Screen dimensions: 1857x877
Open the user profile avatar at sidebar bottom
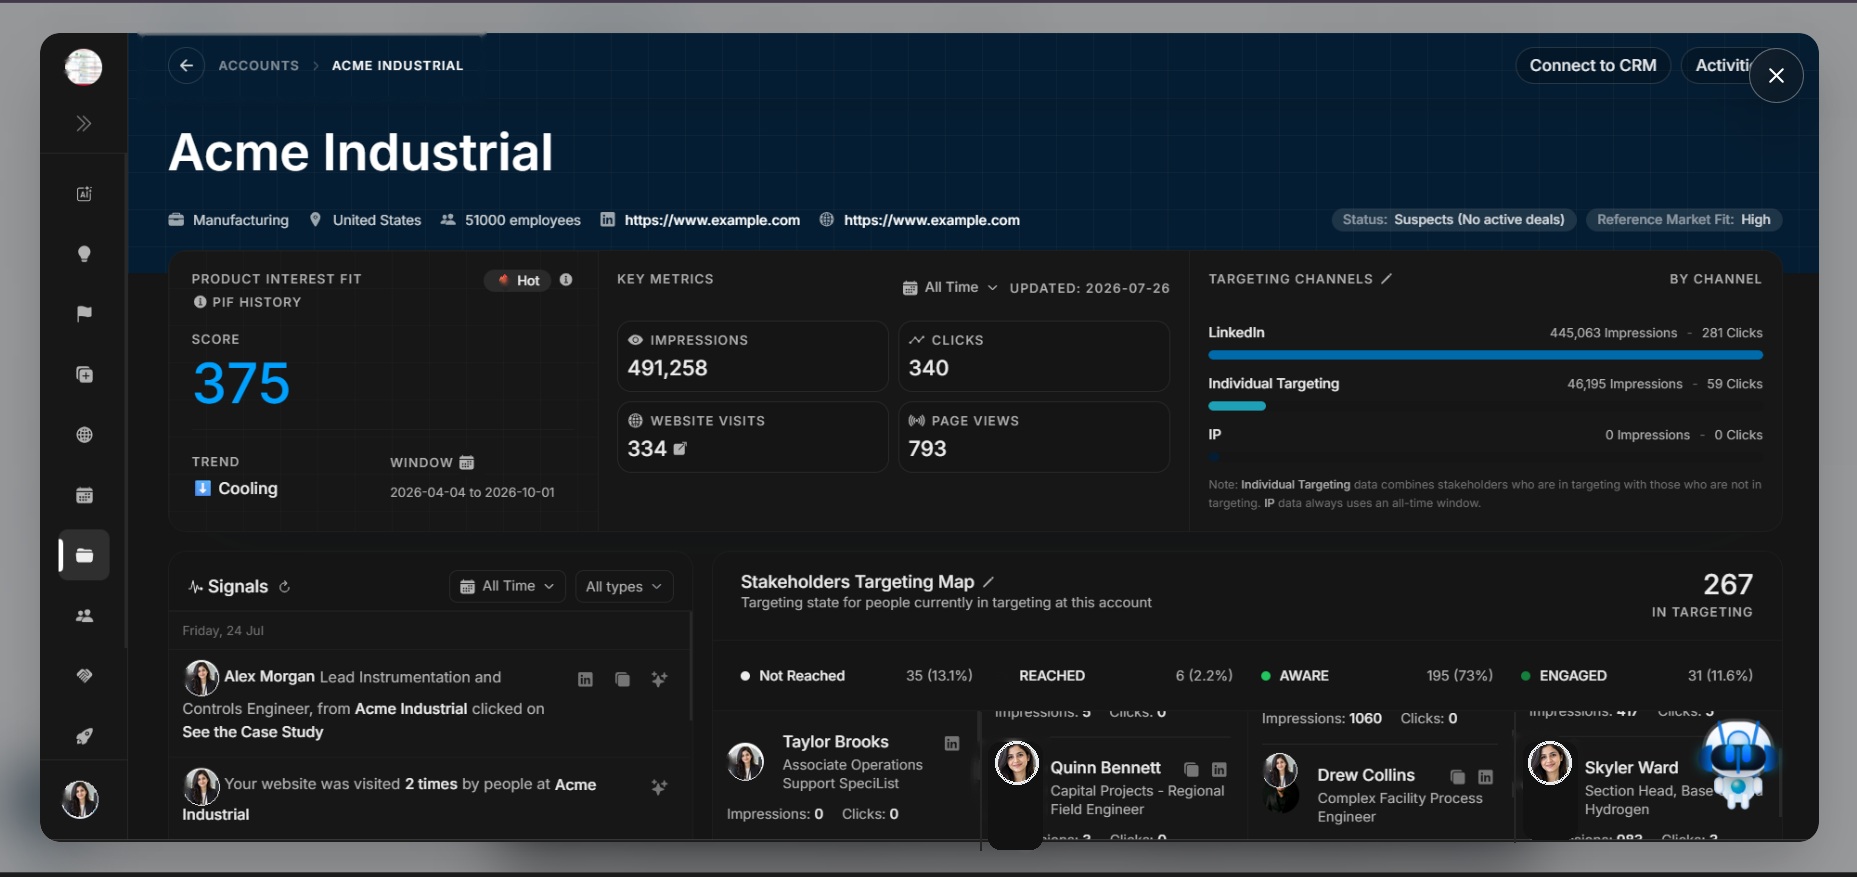click(81, 799)
